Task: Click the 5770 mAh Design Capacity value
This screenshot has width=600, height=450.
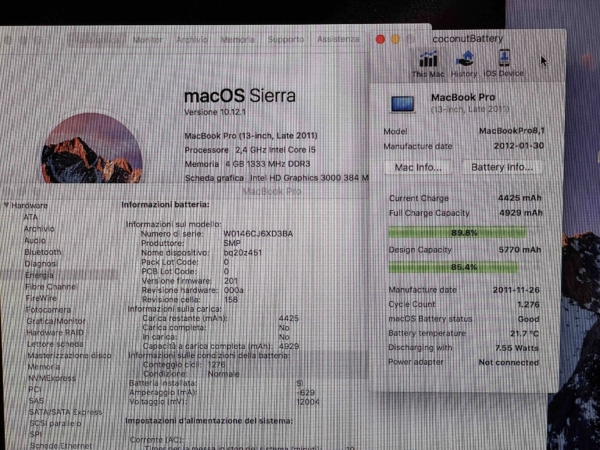Action: pos(520,250)
